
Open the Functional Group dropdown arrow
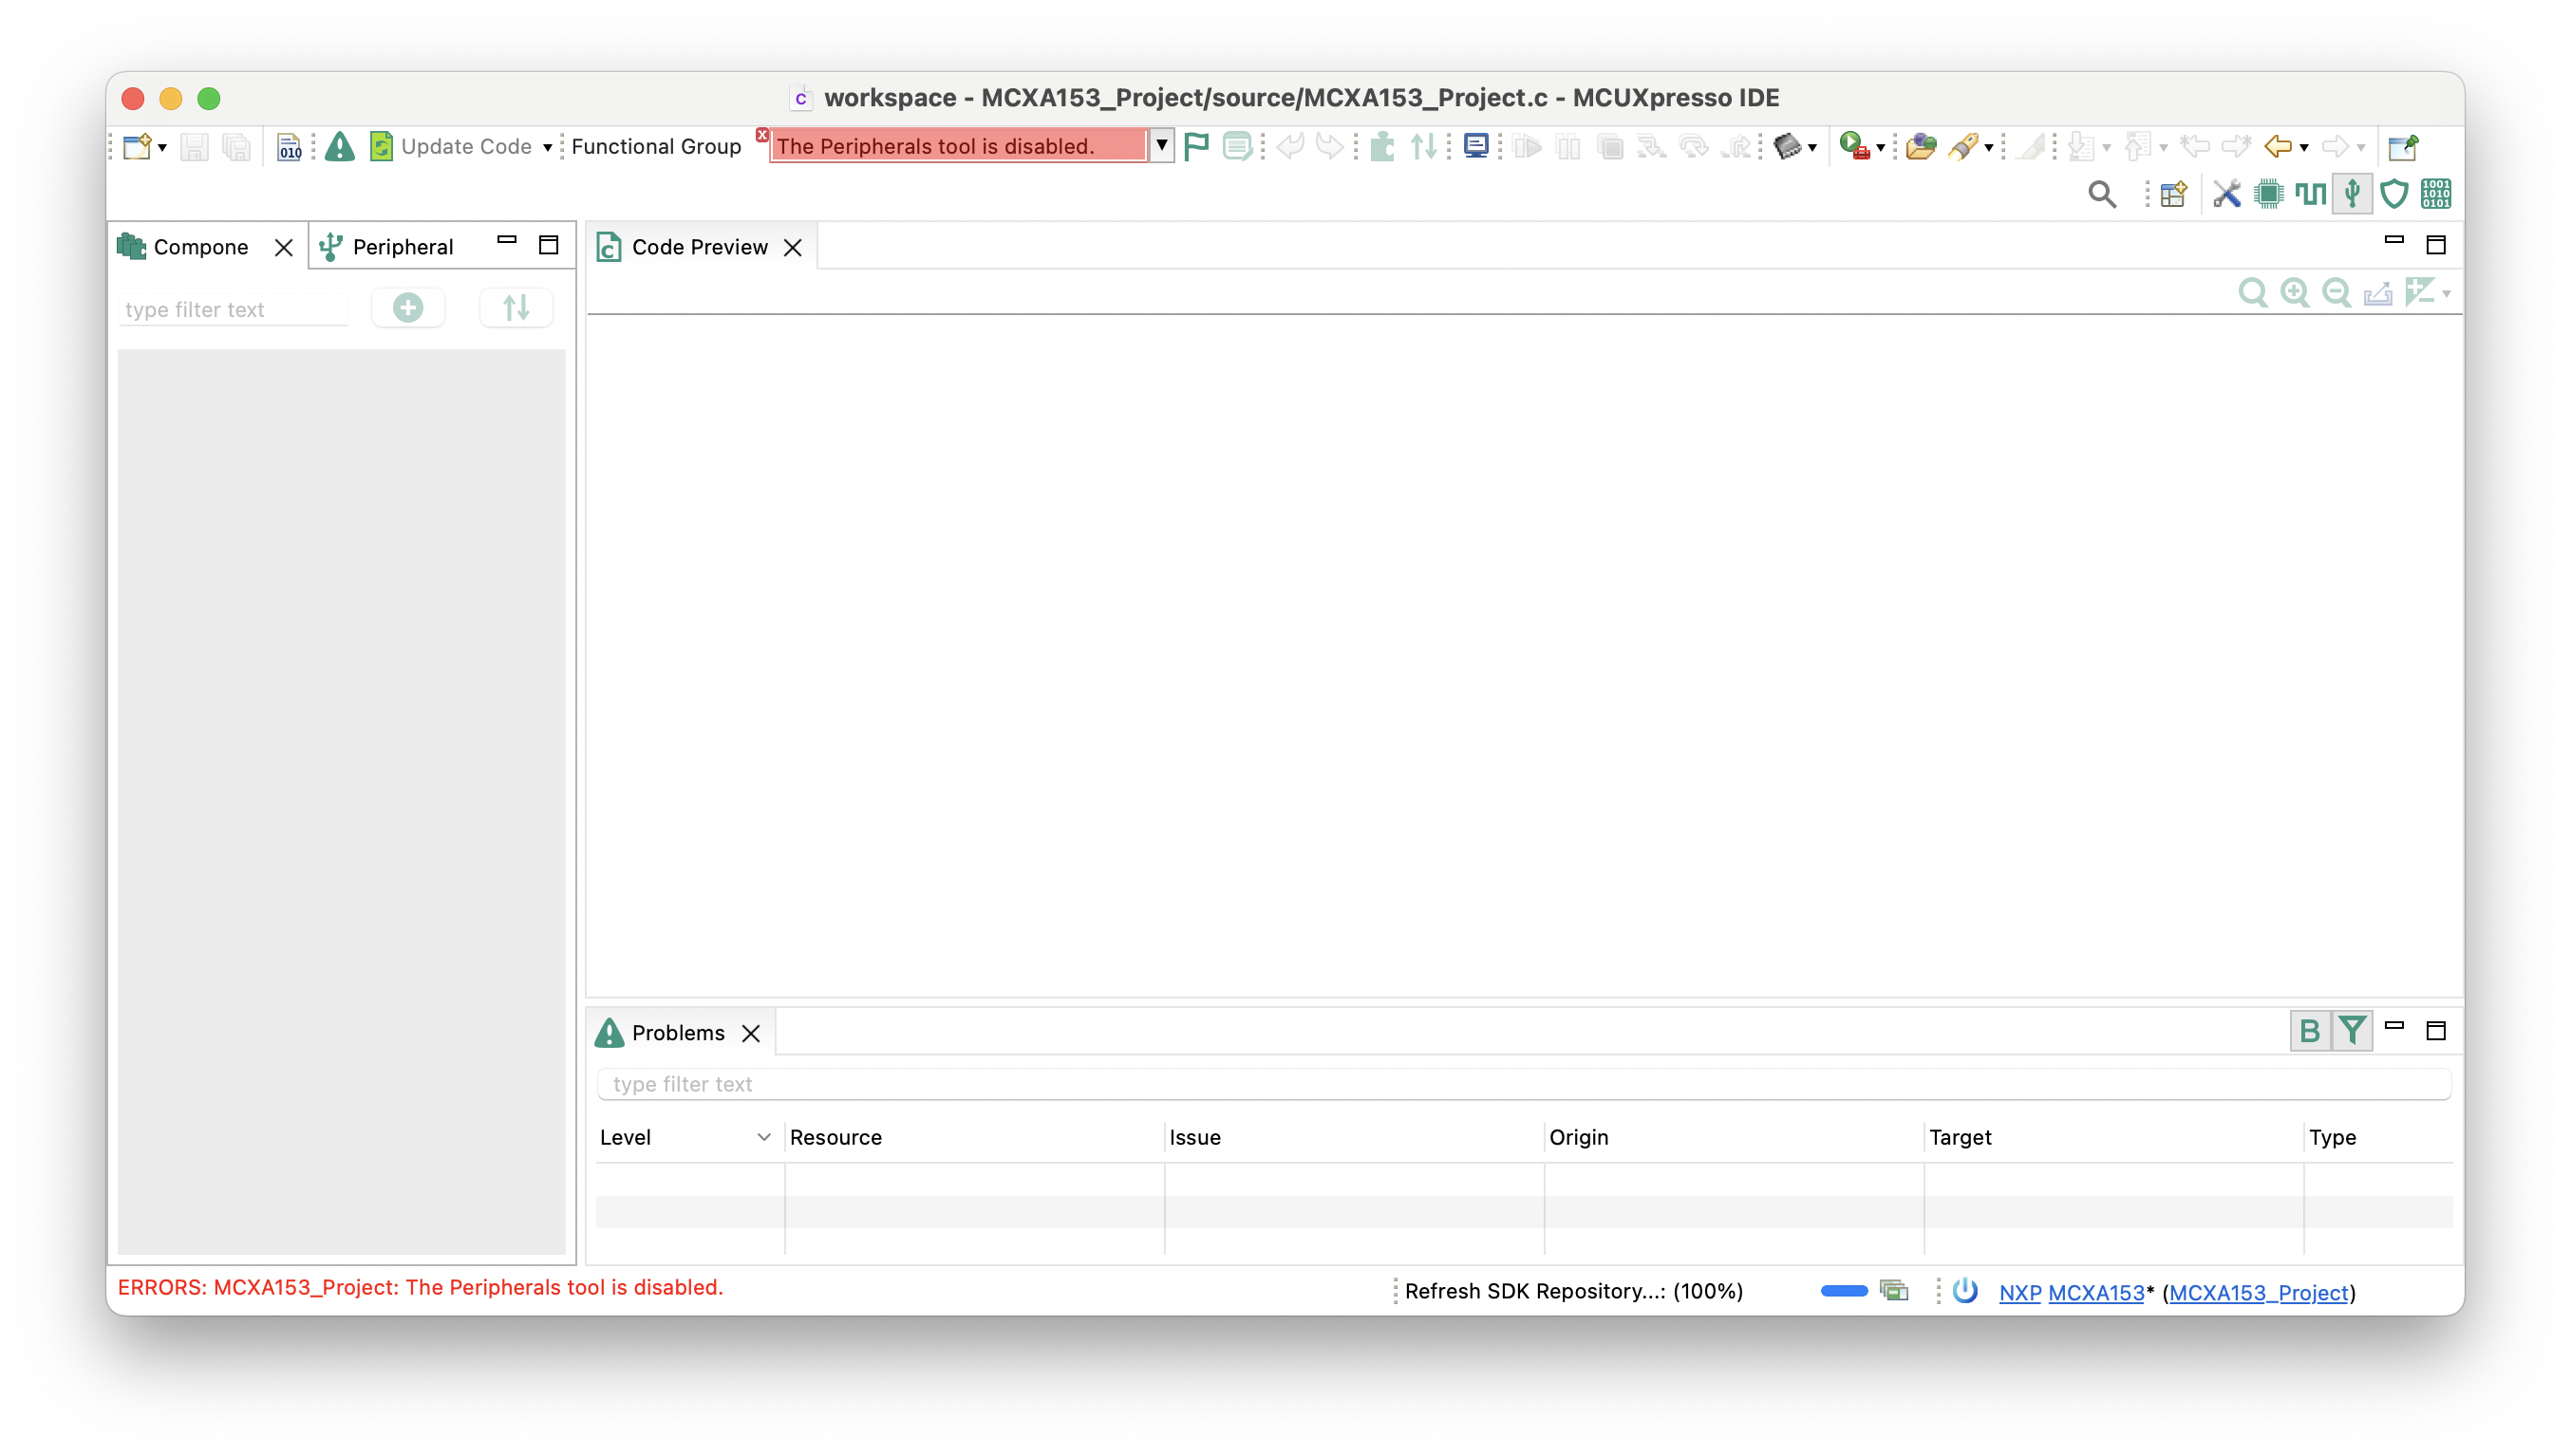coord(1161,146)
